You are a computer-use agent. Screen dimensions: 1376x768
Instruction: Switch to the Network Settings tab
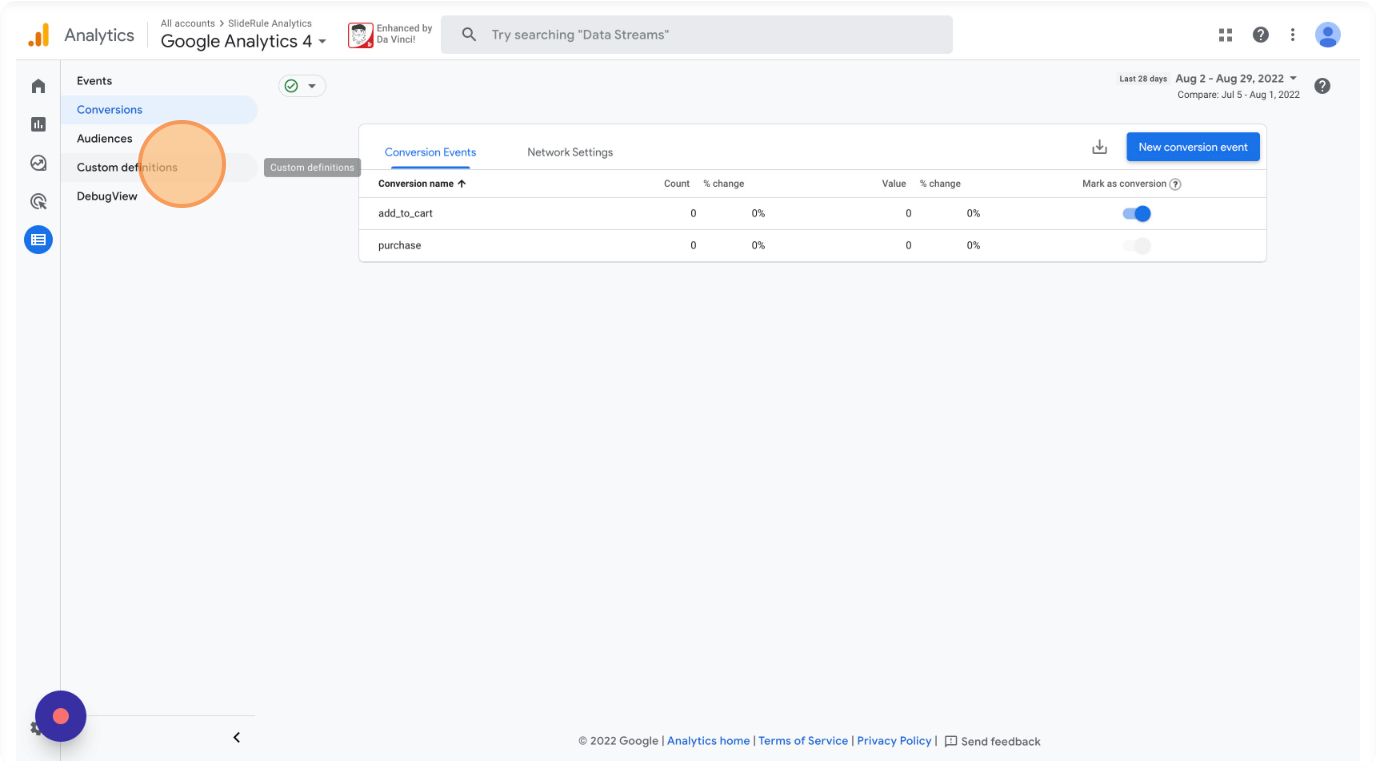click(570, 152)
